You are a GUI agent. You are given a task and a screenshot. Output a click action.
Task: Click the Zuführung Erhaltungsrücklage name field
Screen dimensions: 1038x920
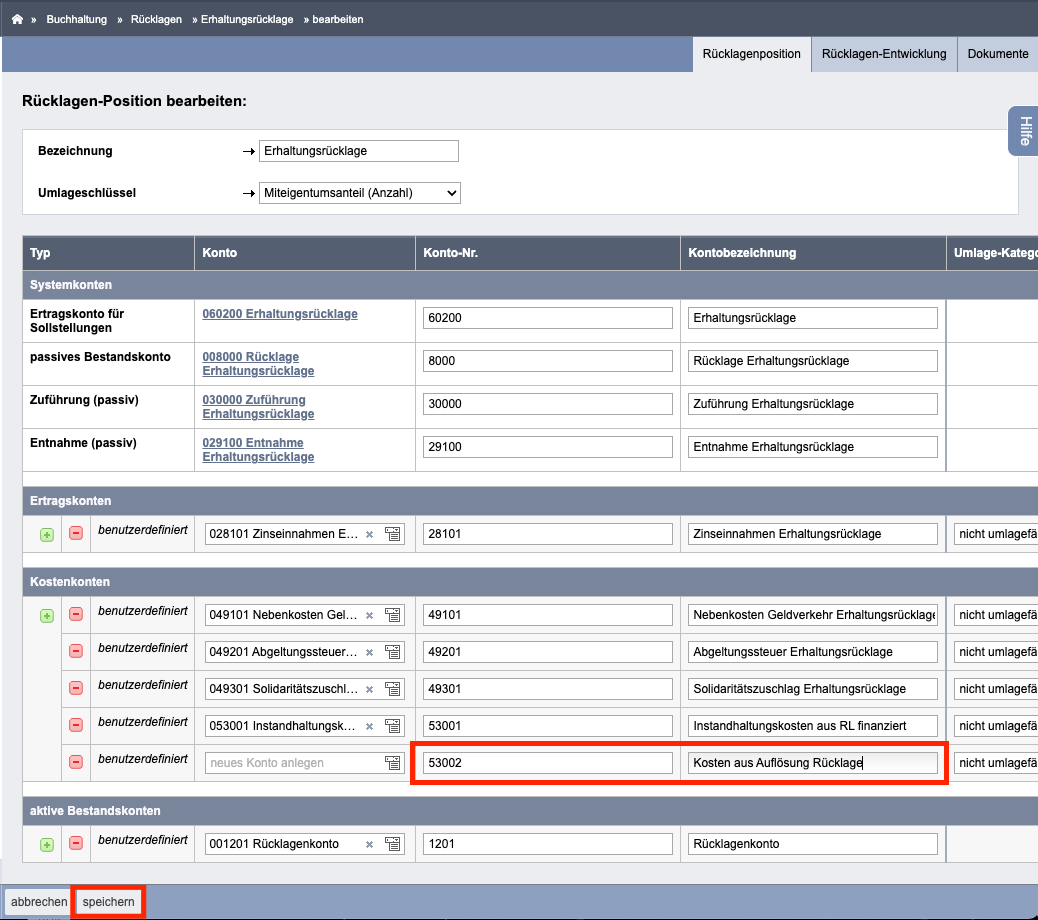pos(813,404)
